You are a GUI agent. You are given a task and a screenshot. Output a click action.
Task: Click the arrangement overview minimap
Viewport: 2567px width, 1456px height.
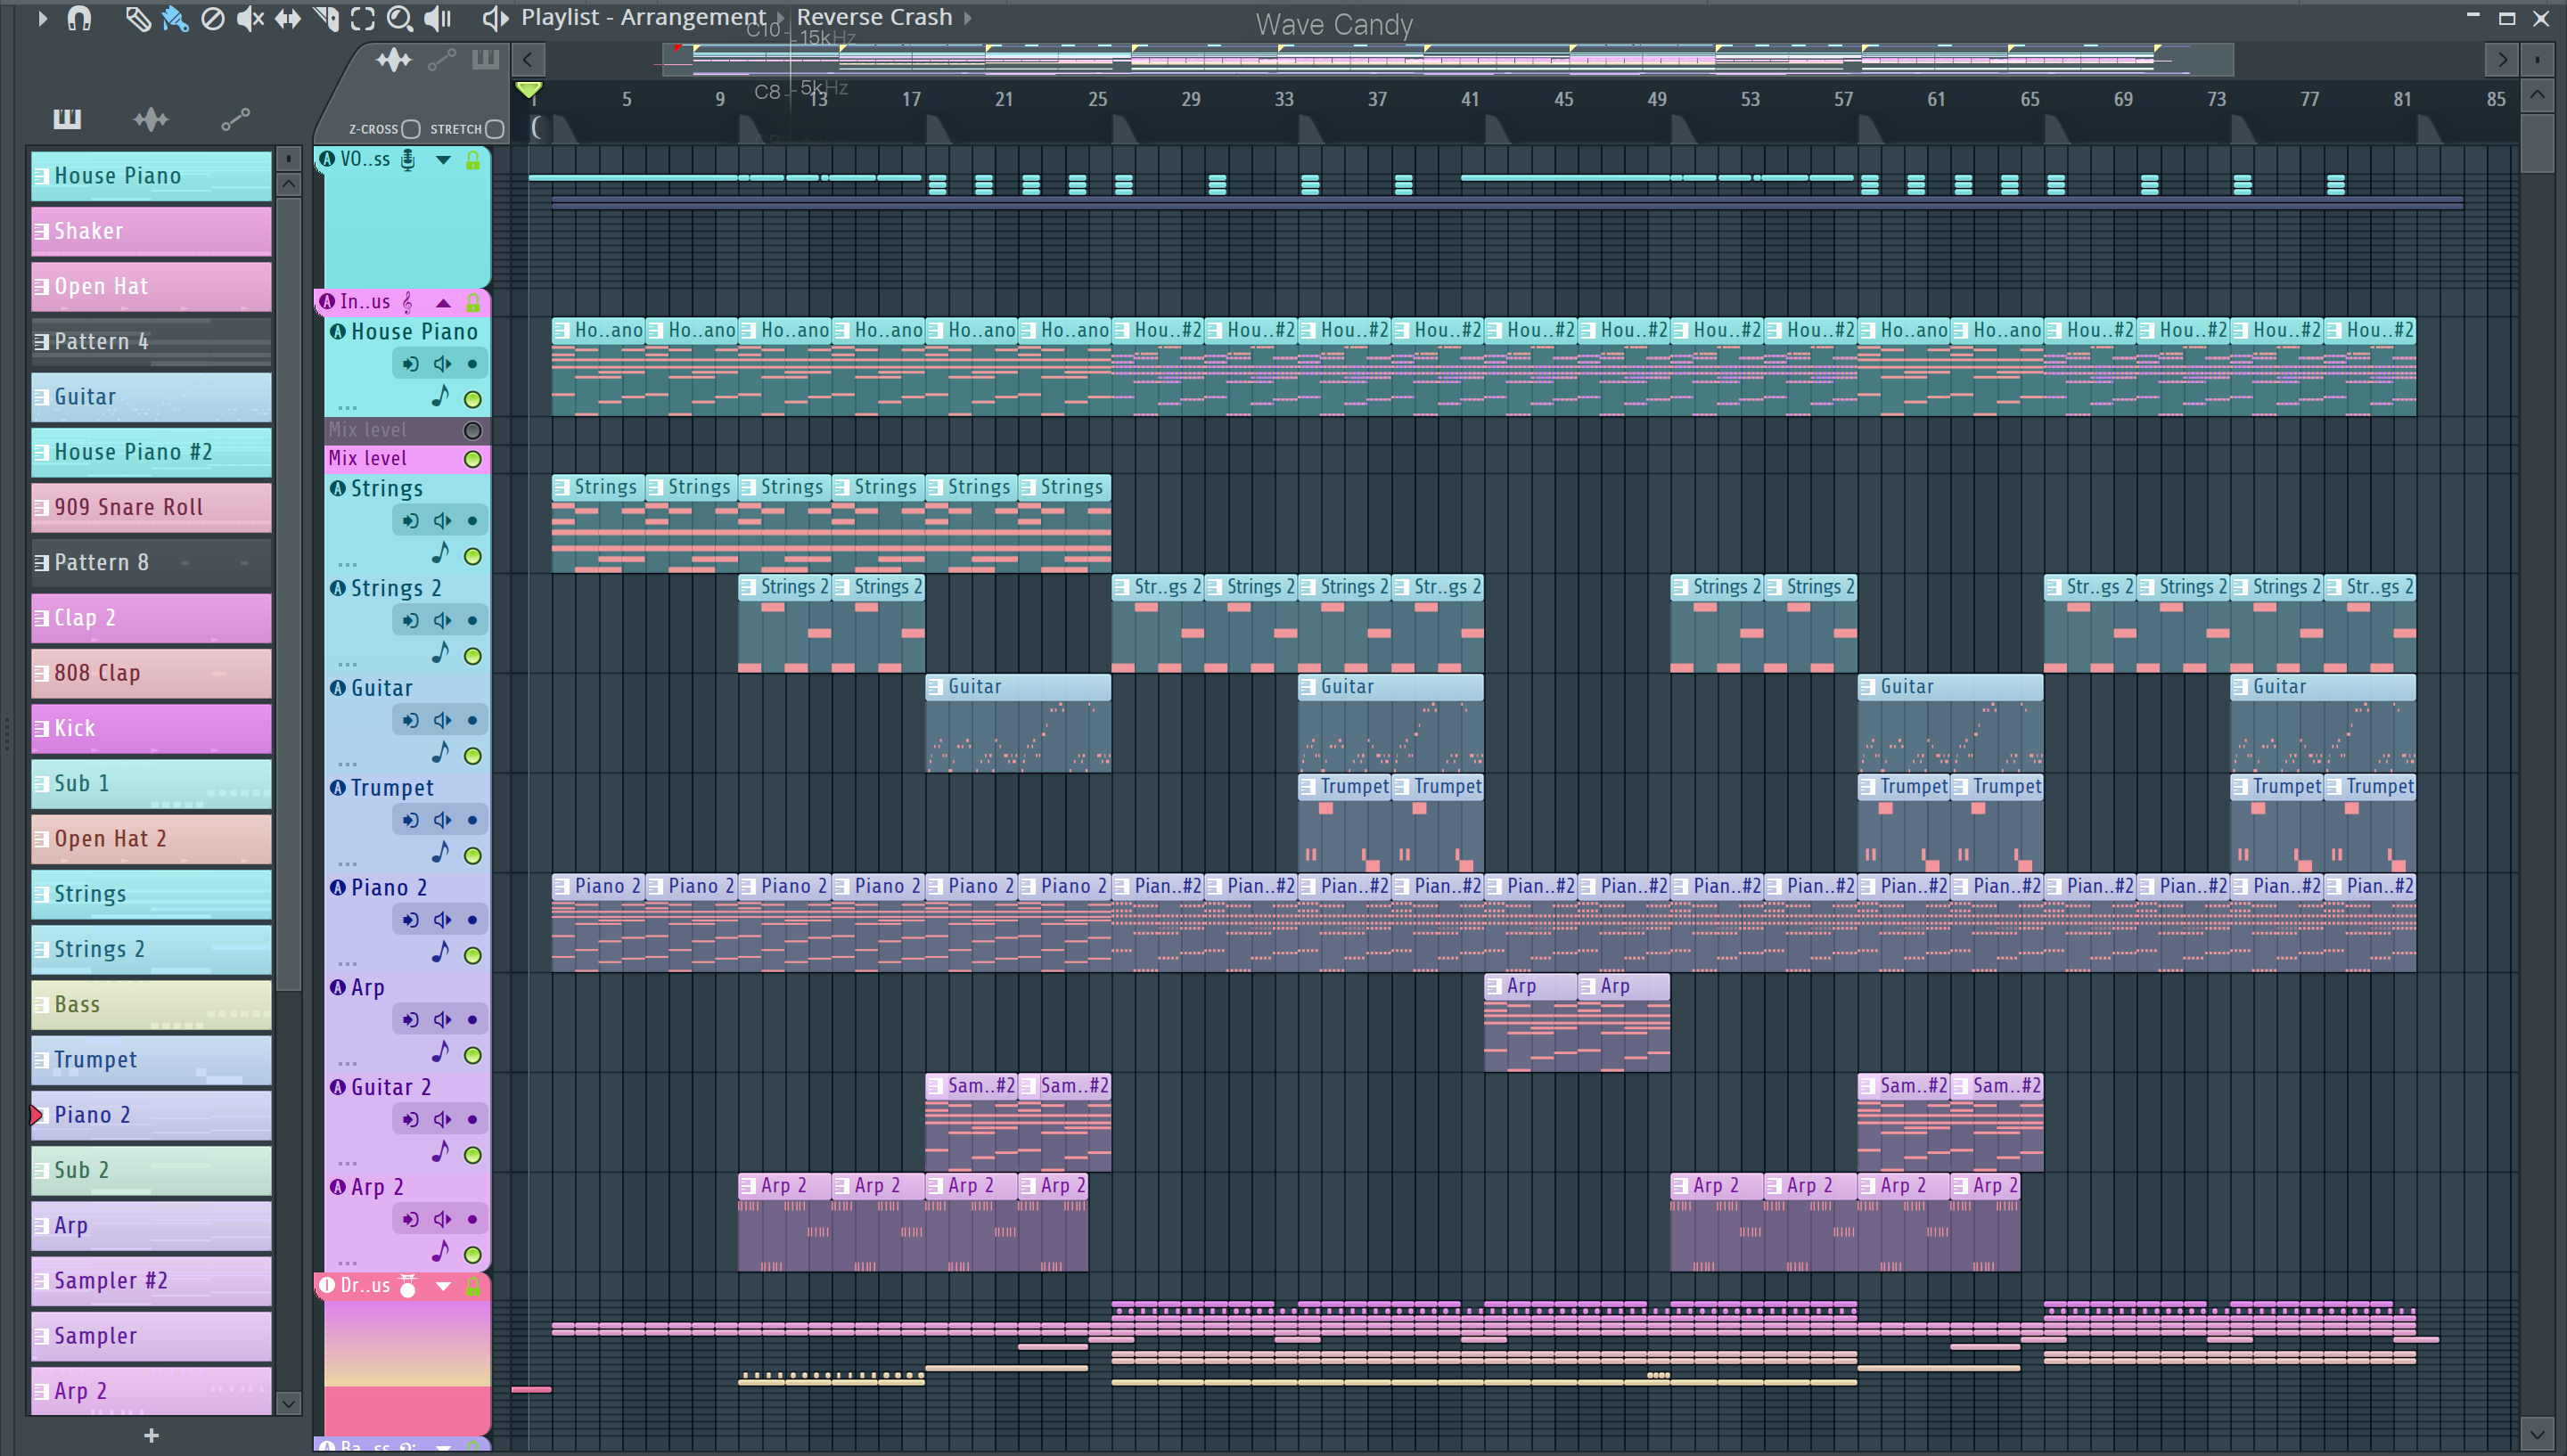(1447, 60)
